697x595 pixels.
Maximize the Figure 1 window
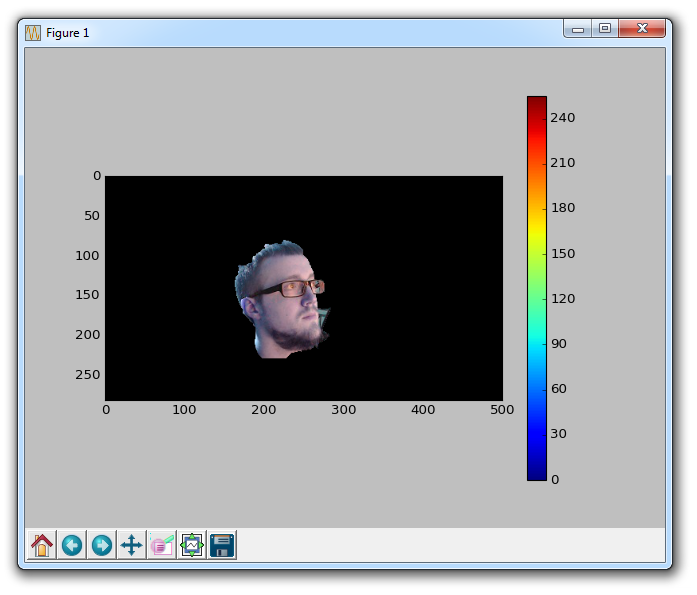(604, 30)
